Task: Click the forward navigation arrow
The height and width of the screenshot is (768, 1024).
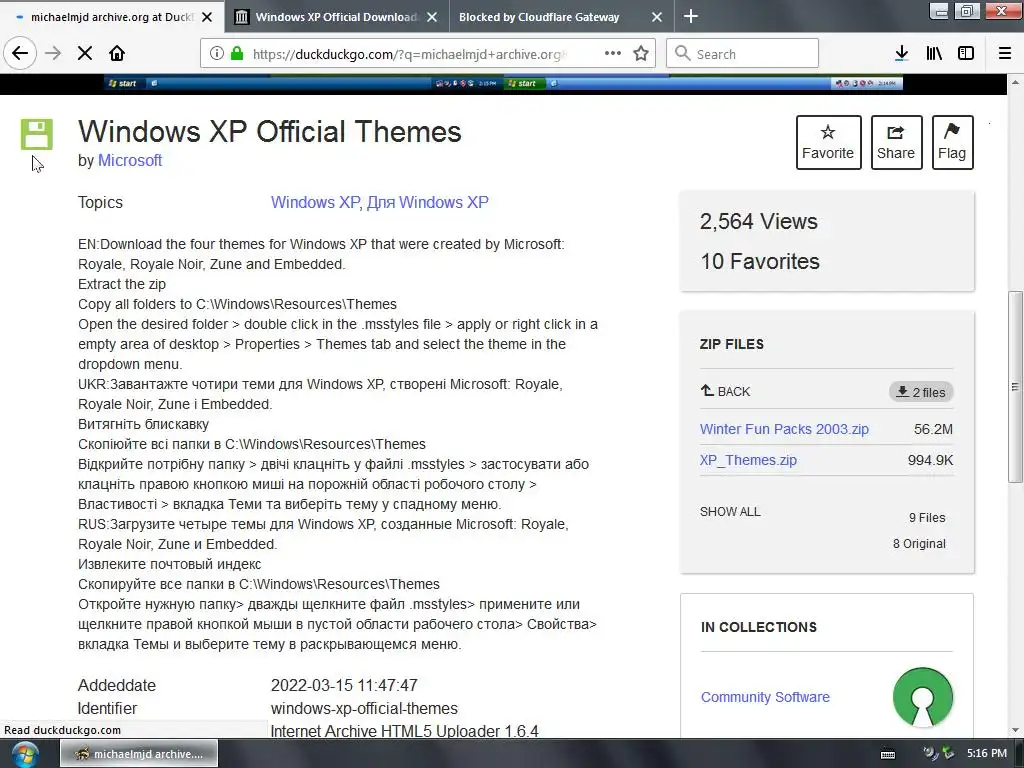Action: 53,54
